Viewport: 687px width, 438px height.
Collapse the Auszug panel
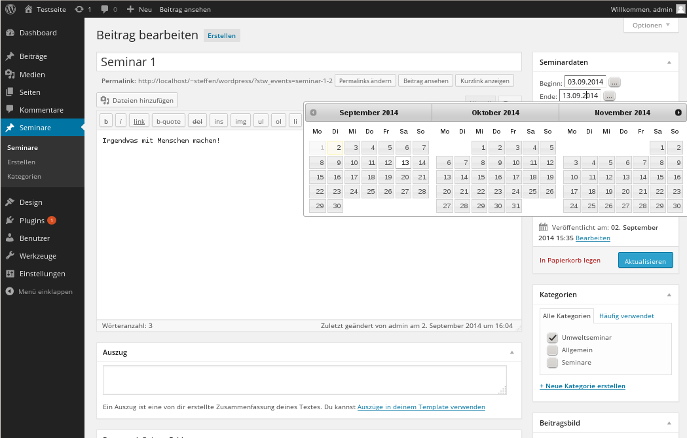tap(514, 352)
